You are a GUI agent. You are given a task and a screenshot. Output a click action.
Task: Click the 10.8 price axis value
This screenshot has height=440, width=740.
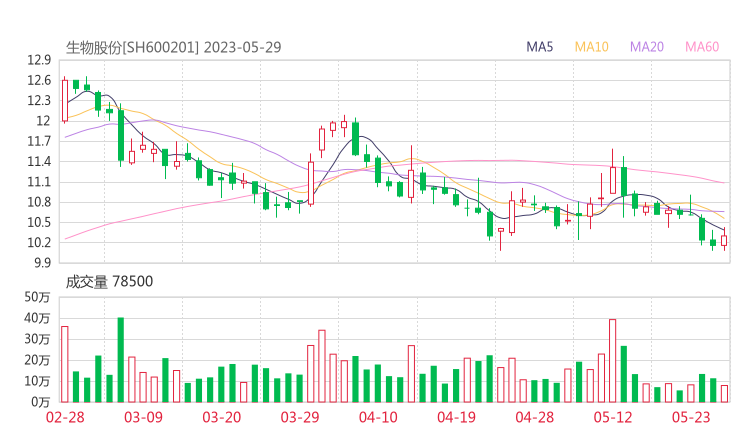[39, 203]
